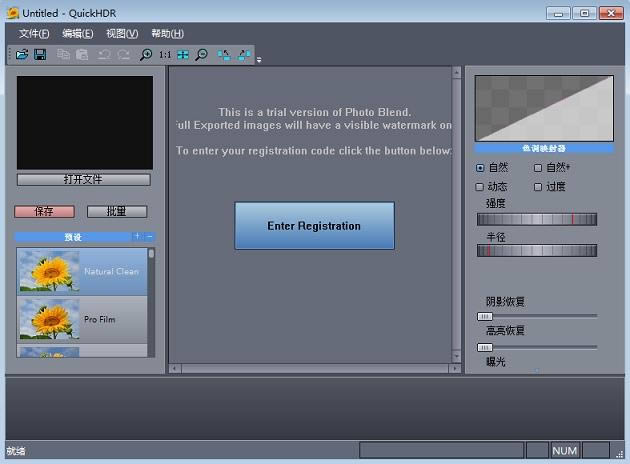Click the 阴影恢复 shadow recovery slider handle
The height and width of the screenshot is (464, 630).
tap(485, 317)
